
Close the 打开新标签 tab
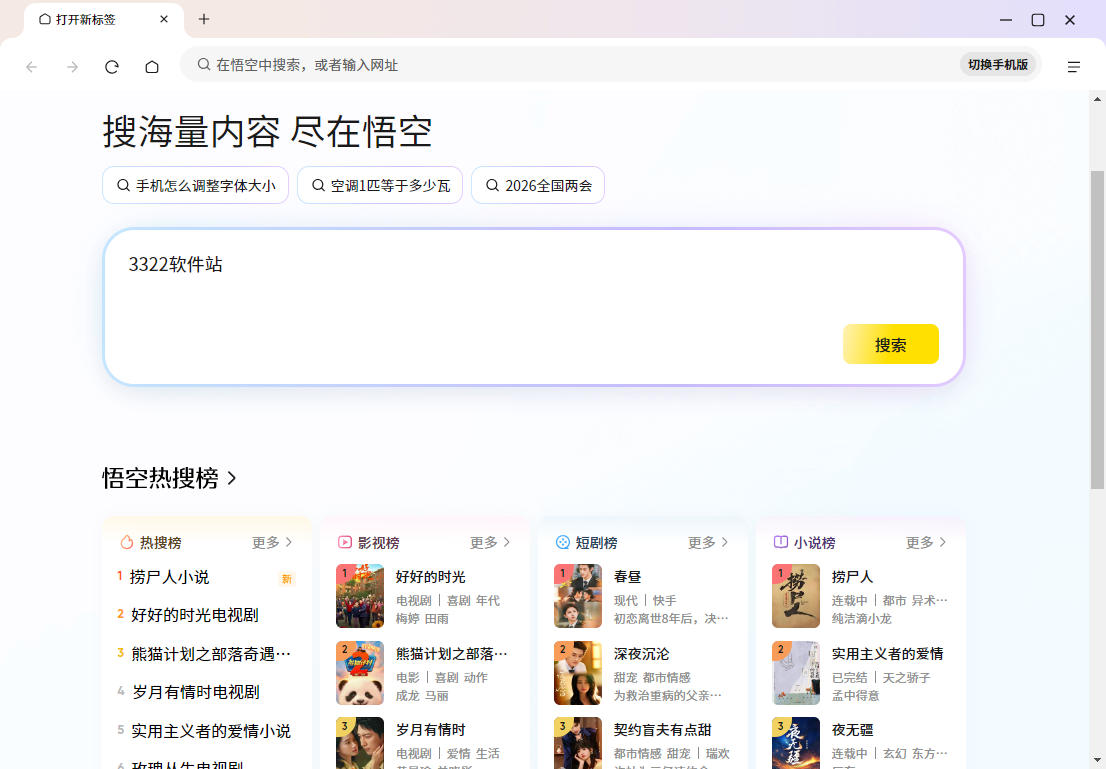pyautogui.click(x=164, y=19)
